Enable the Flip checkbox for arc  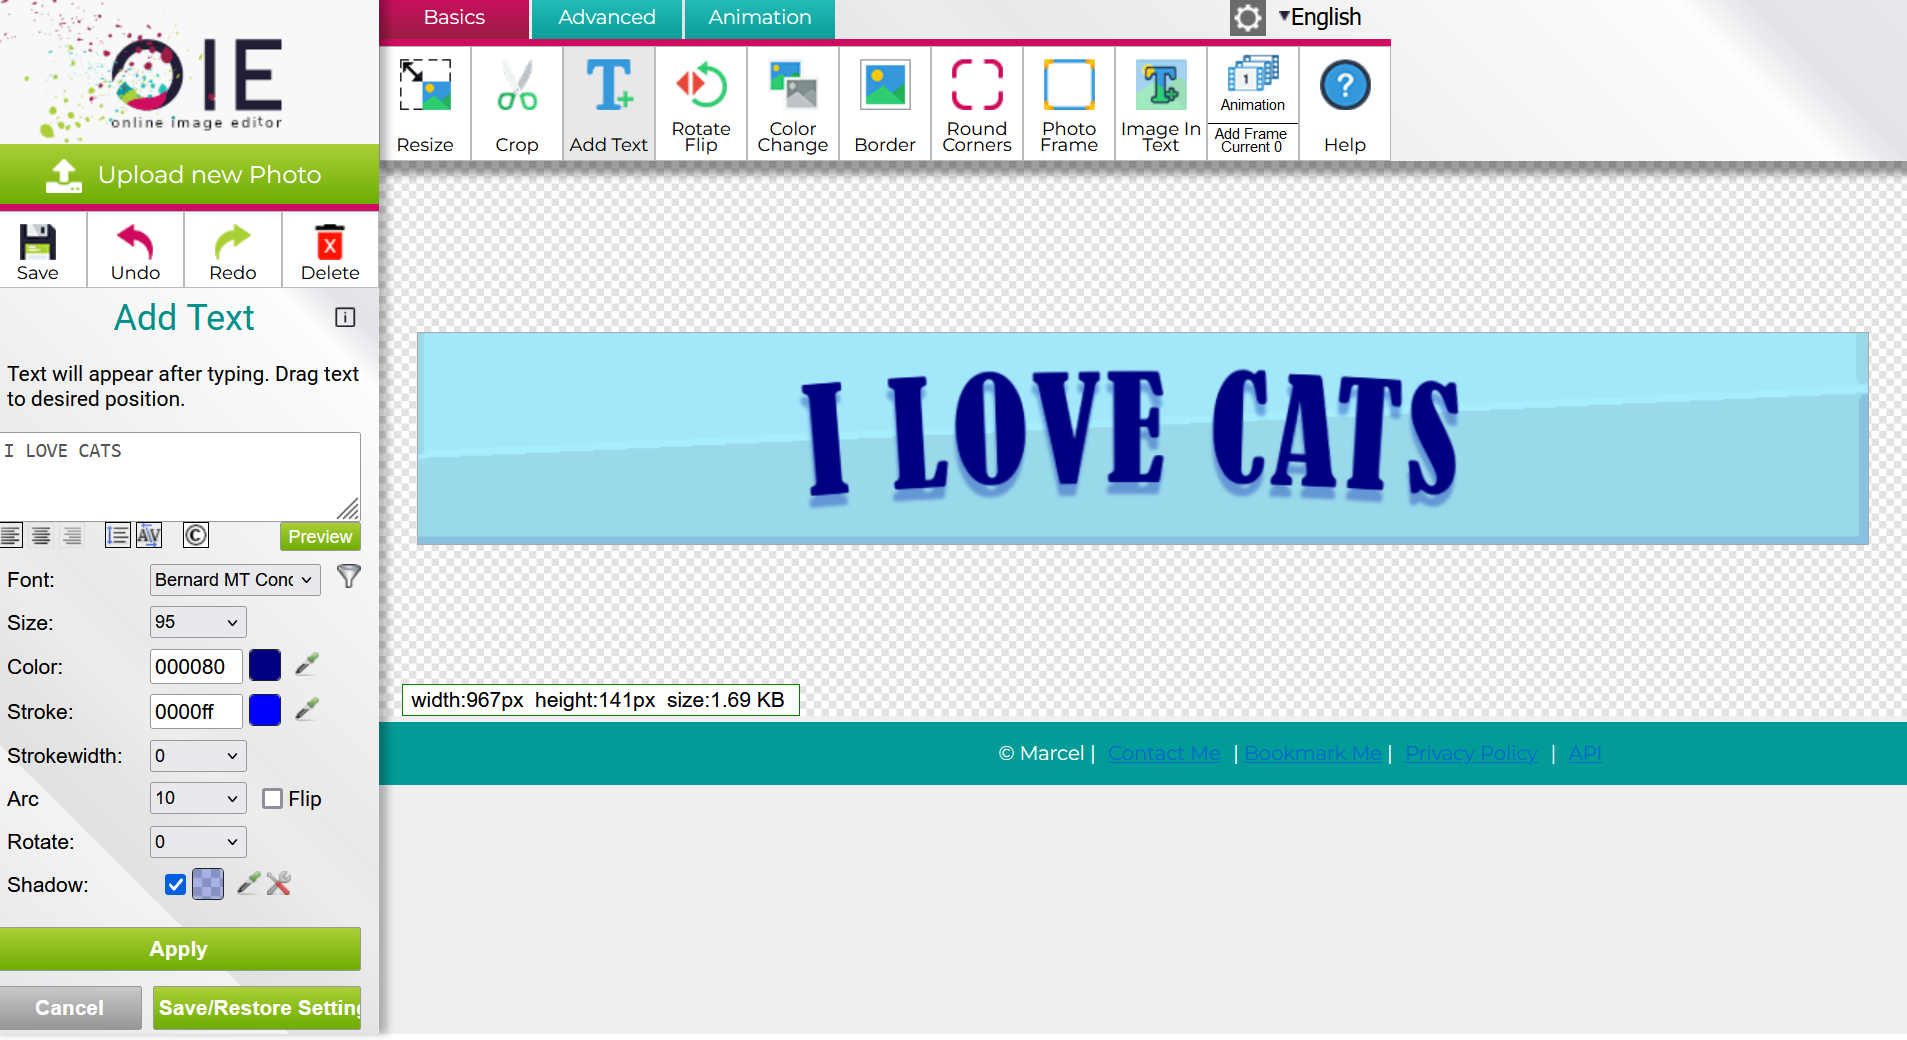[x=272, y=799]
